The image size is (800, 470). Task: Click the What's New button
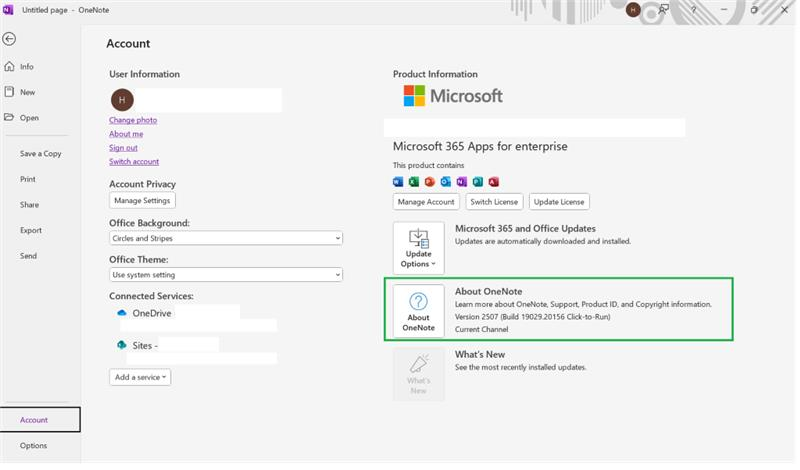pyautogui.click(x=419, y=375)
